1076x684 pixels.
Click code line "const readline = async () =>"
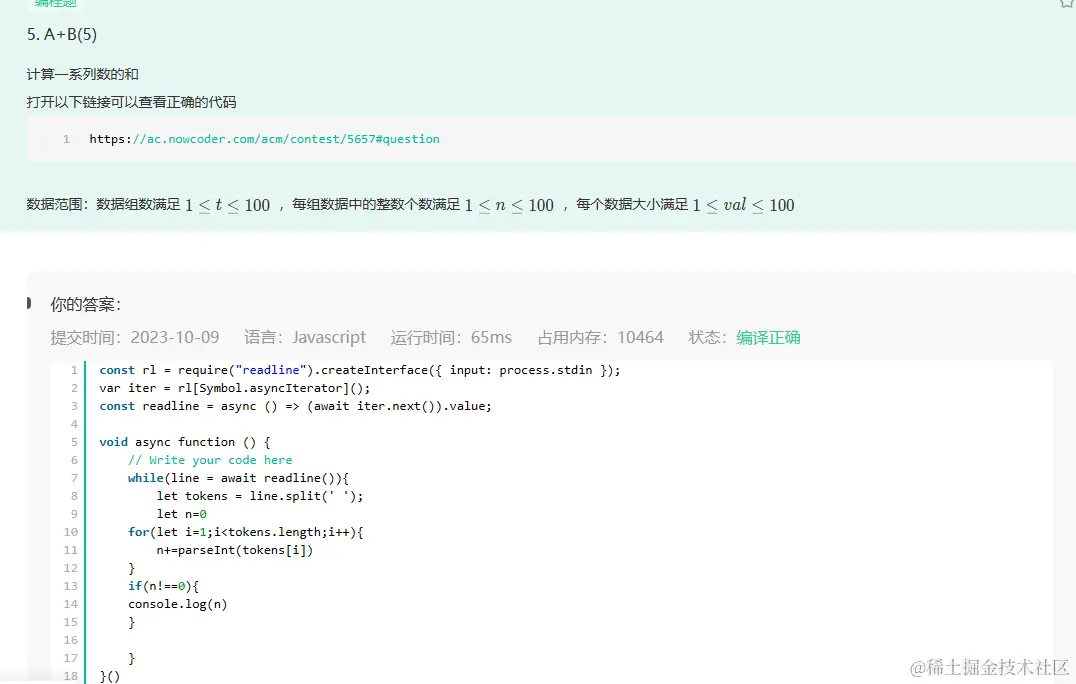point(295,406)
